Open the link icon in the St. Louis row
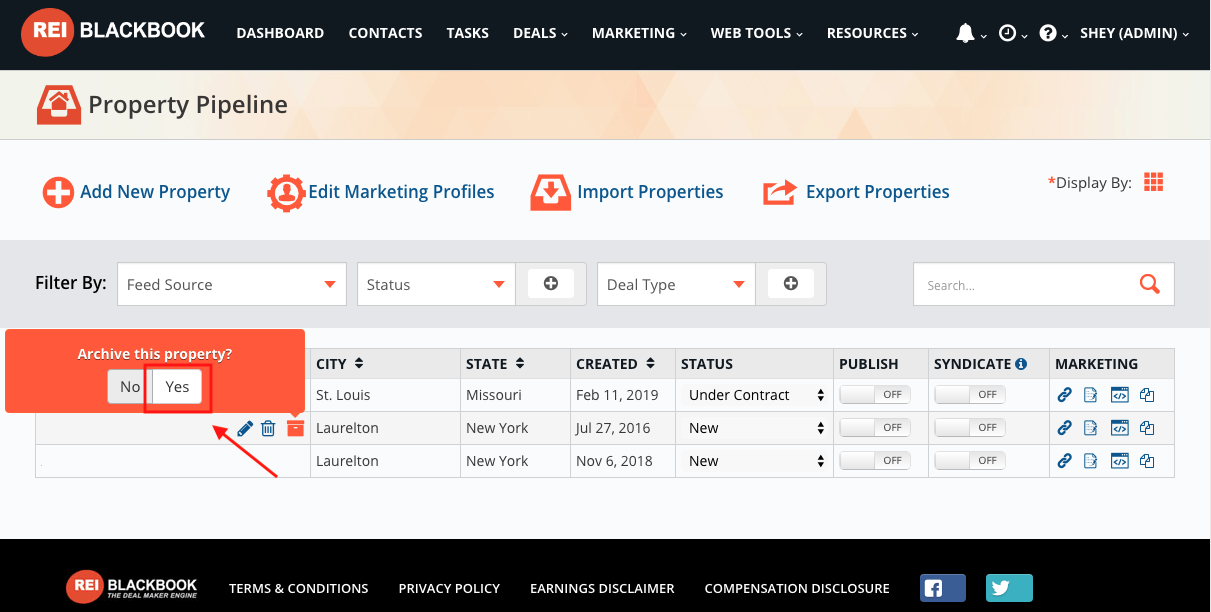The height and width of the screenshot is (612, 1211). pos(1065,395)
